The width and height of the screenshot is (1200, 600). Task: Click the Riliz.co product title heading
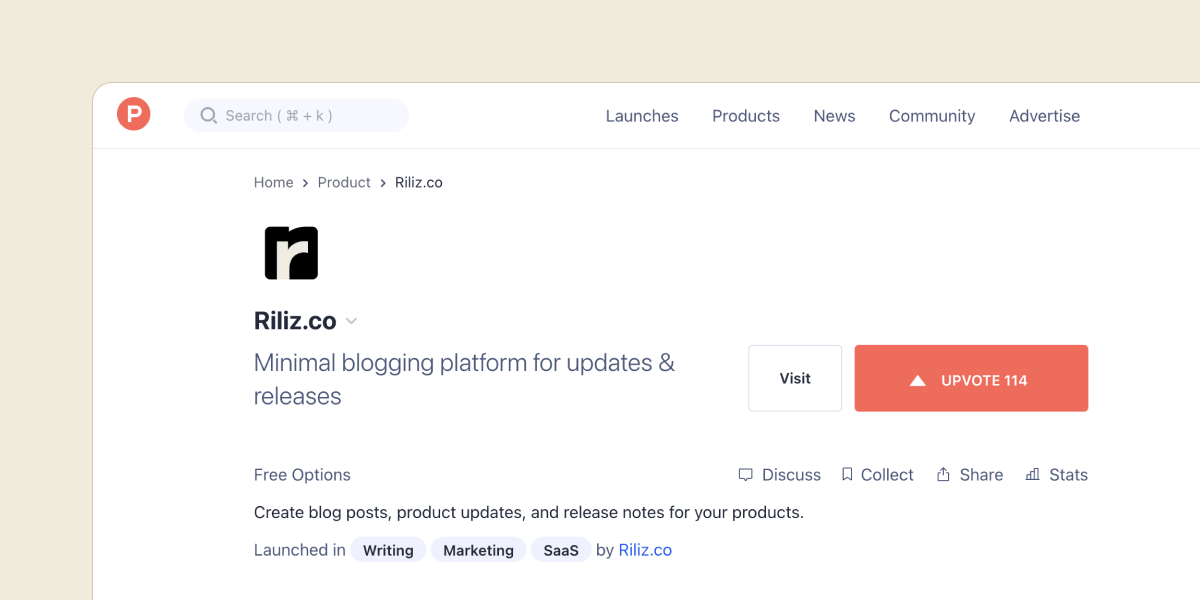[x=295, y=321]
